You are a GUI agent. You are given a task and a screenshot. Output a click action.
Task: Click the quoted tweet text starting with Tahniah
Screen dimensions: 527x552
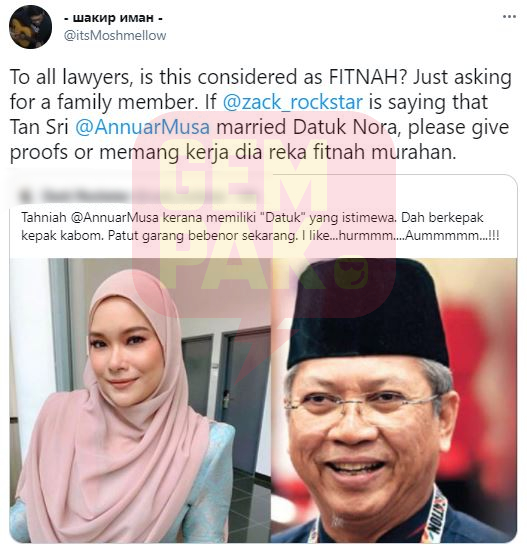click(x=260, y=226)
